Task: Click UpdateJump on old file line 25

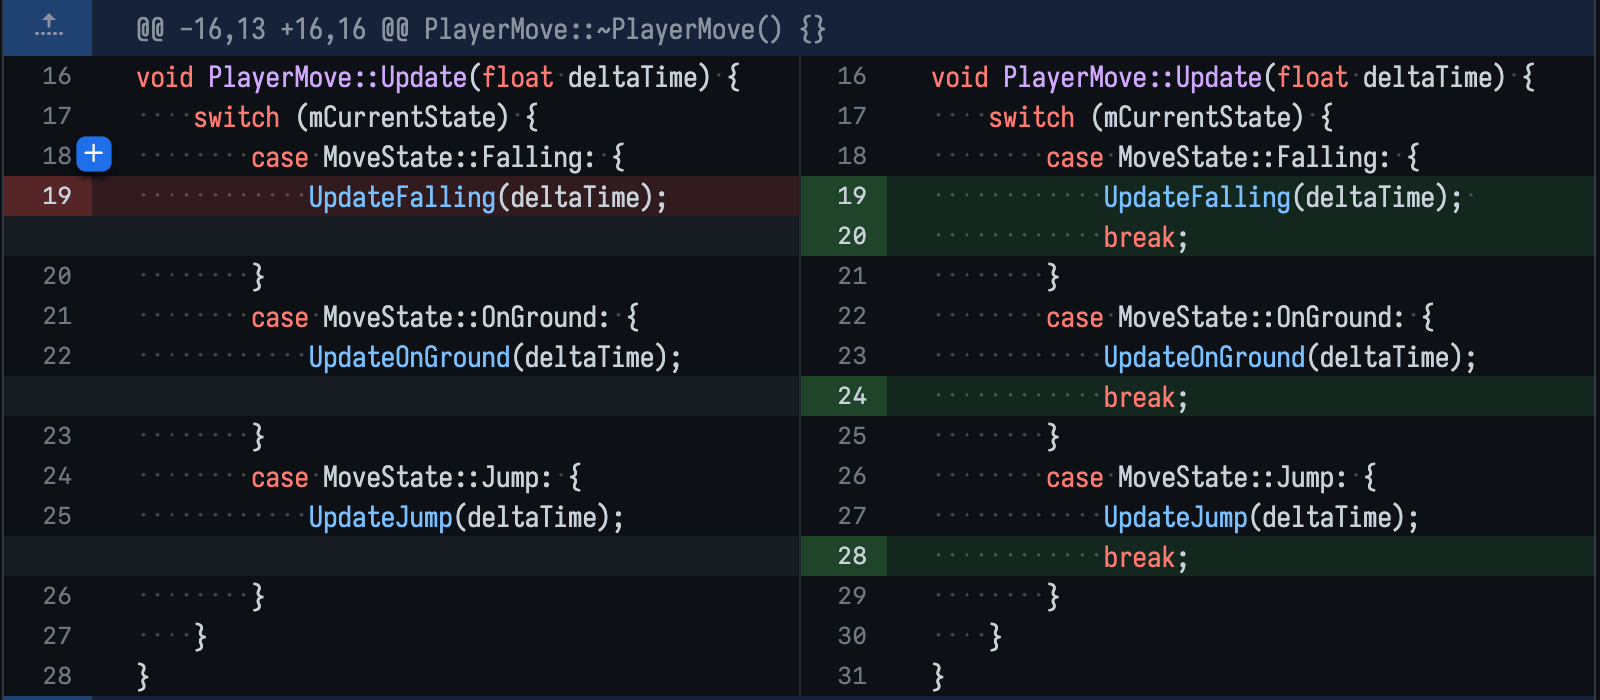Action: pos(380,517)
